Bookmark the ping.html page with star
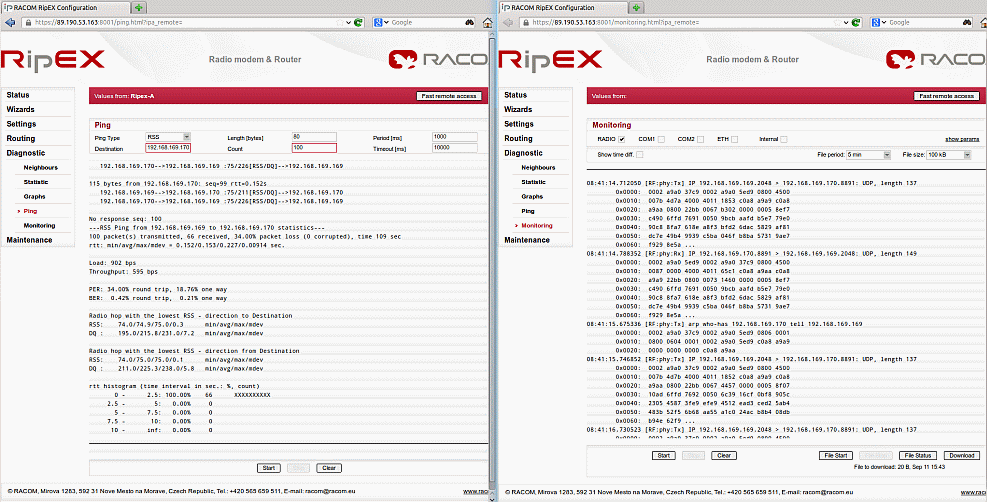The height and width of the screenshot is (502, 987). click(341, 22)
